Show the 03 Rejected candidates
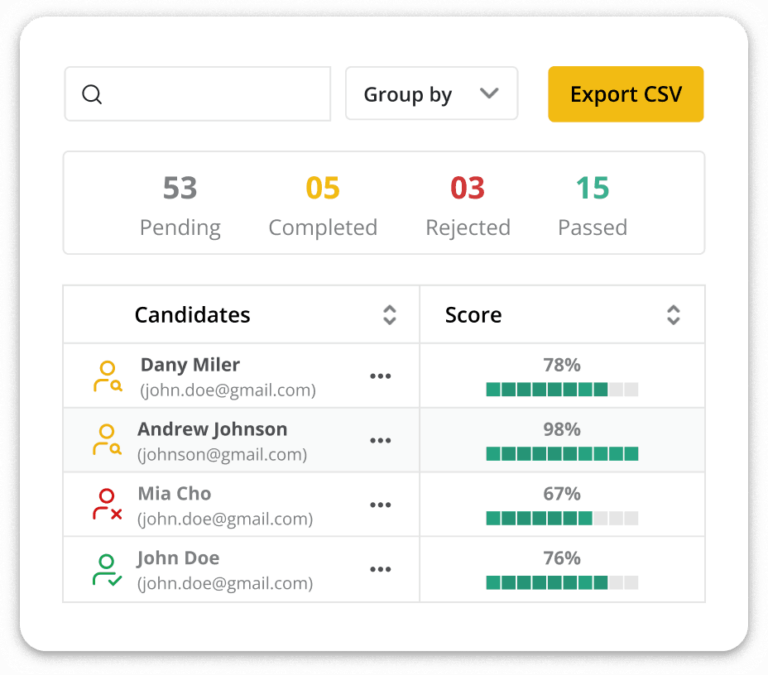Image resolution: width=768 pixels, height=675 pixels. pyautogui.click(x=468, y=205)
